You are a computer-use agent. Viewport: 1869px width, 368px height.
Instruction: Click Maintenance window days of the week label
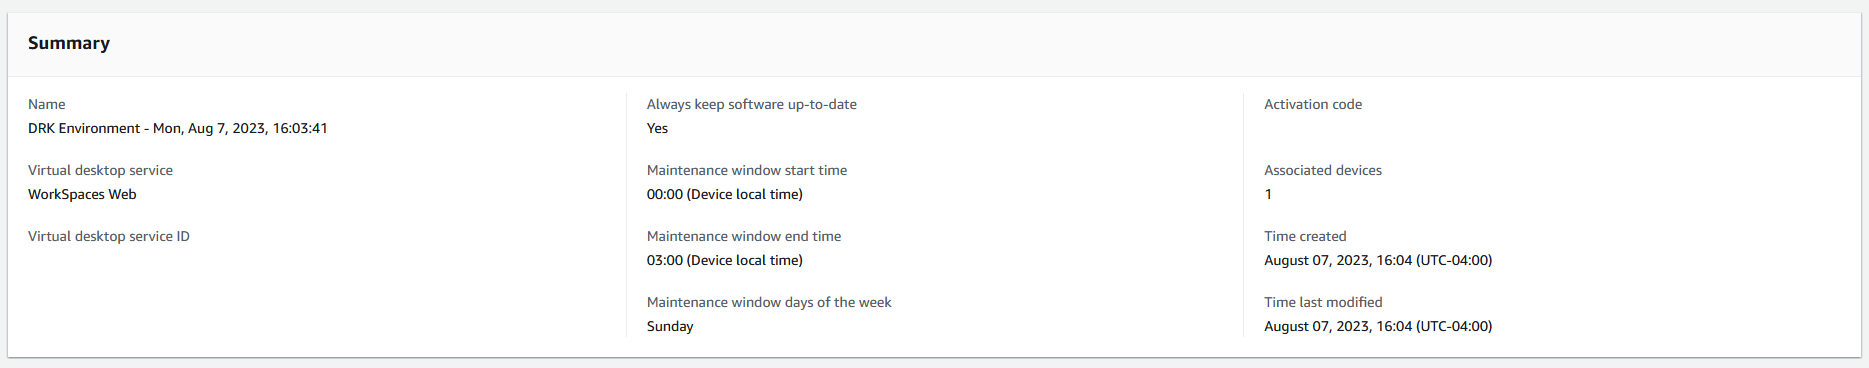(769, 302)
